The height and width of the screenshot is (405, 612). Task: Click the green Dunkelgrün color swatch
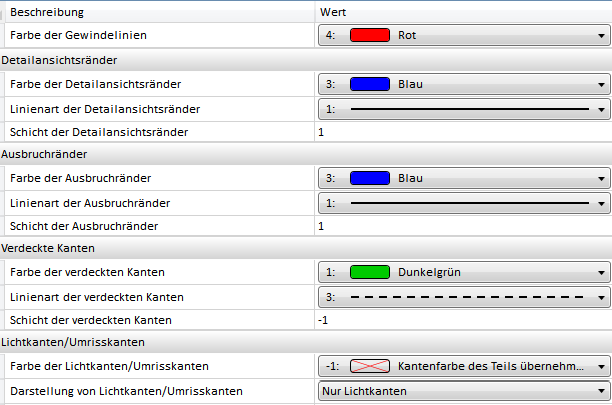pos(368,273)
